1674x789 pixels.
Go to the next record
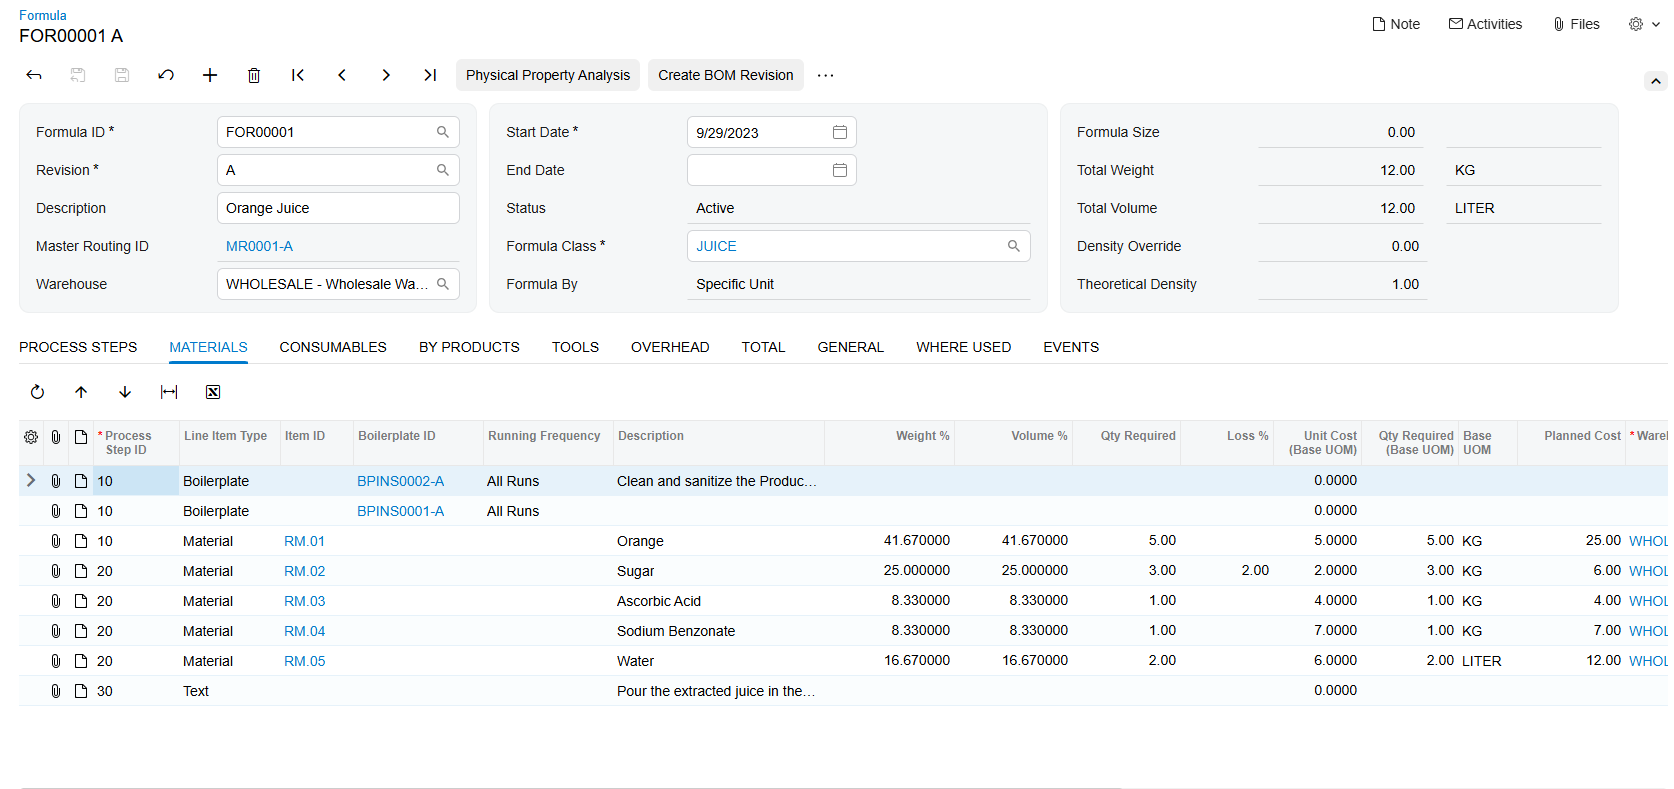tap(386, 75)
